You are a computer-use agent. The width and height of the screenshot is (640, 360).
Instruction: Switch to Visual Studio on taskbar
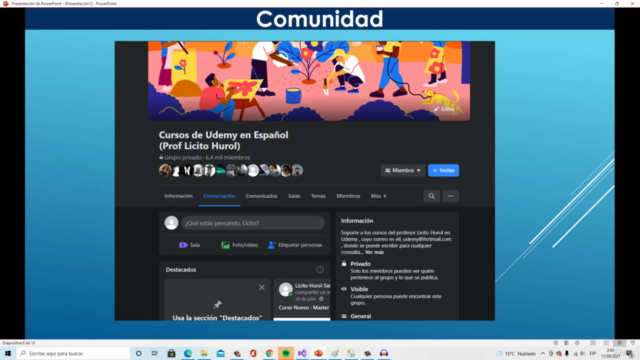(x=302, y=353)
